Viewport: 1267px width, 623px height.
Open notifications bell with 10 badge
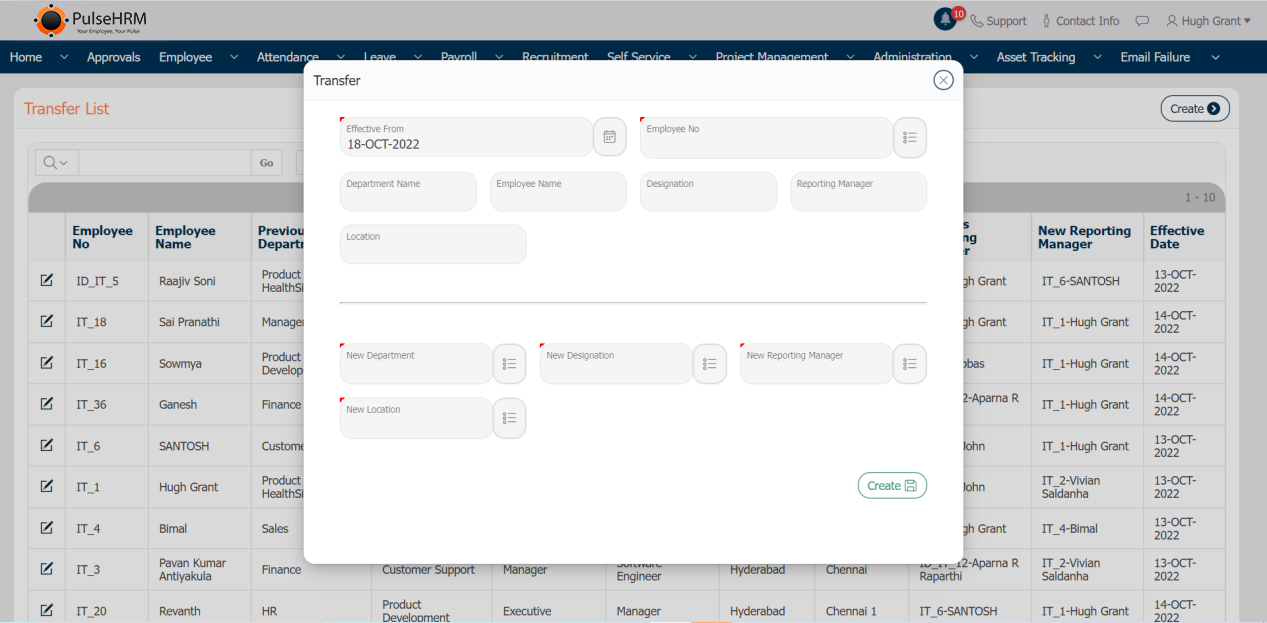[945, 20]
